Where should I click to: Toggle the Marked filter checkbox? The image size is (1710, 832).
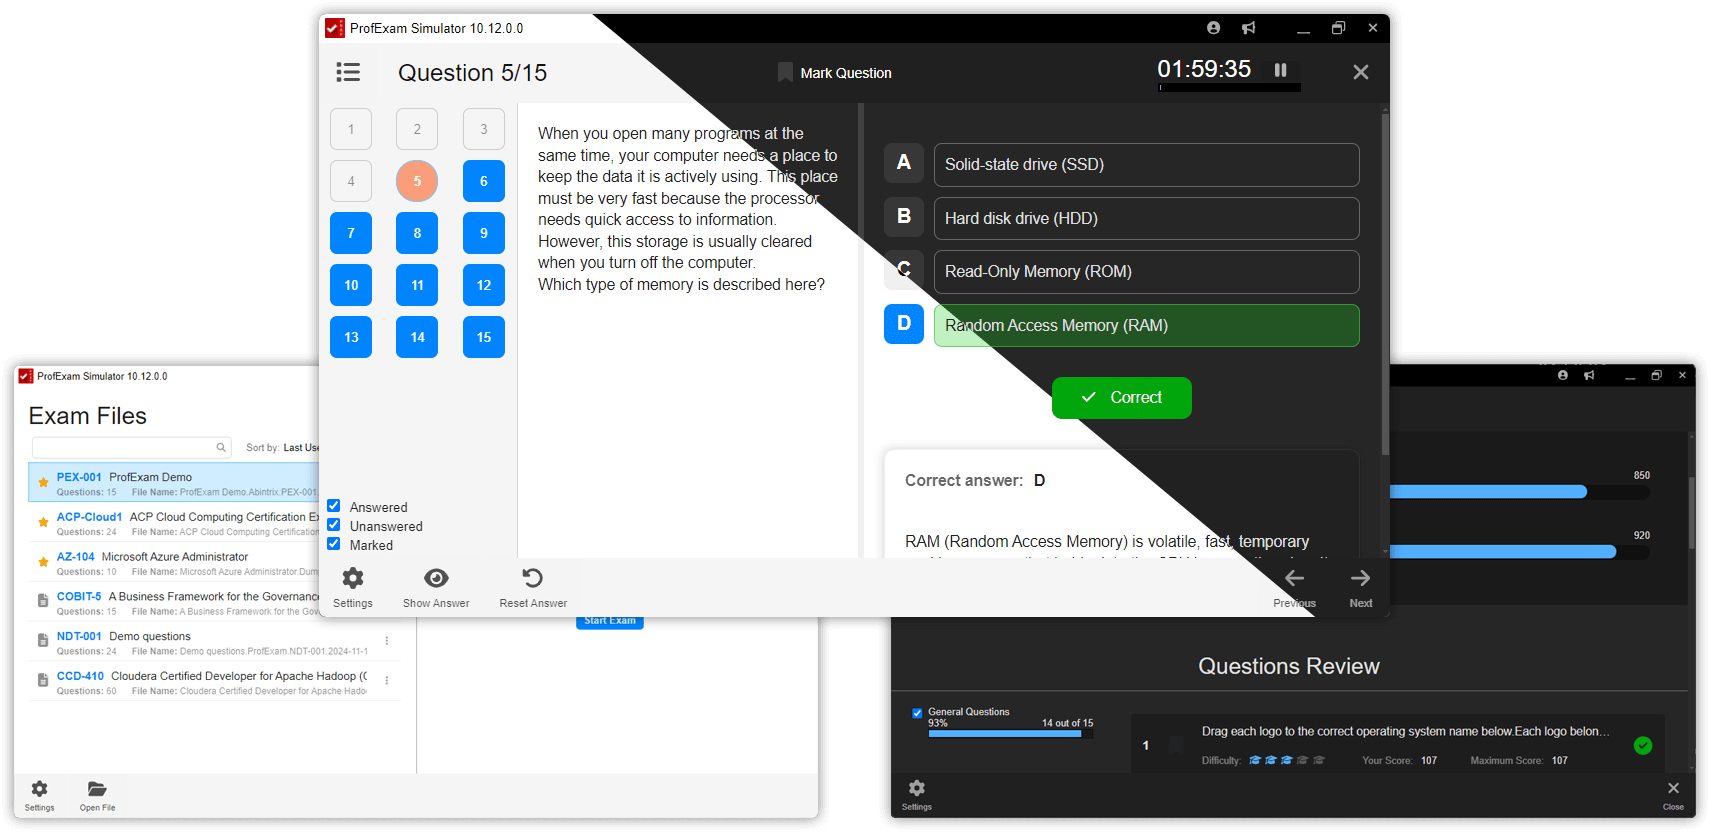[334, 544]
